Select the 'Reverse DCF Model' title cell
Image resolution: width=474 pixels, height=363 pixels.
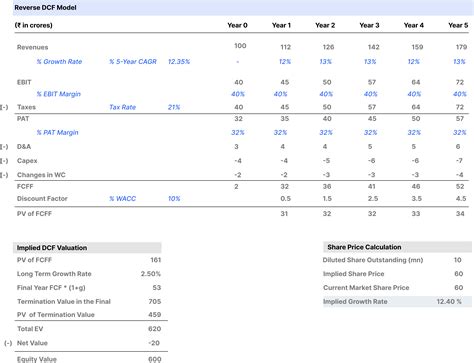(45, 7)
